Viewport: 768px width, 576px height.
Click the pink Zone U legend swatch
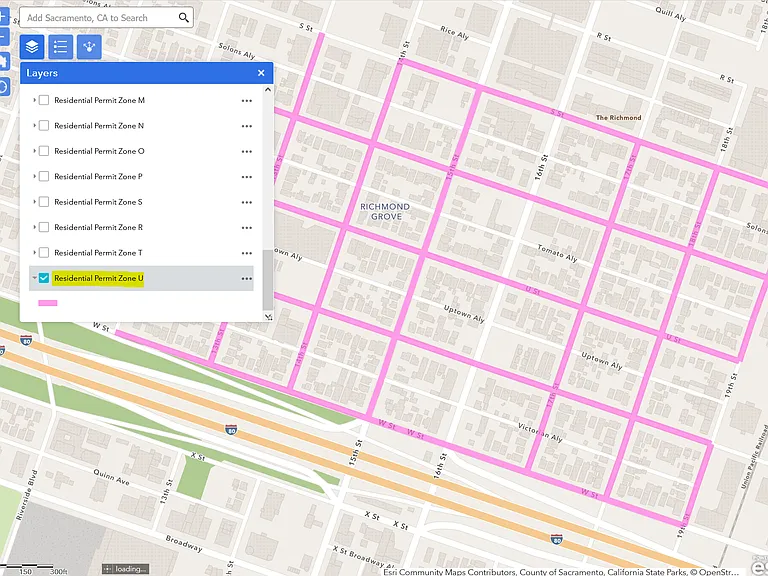click(48, 303)
